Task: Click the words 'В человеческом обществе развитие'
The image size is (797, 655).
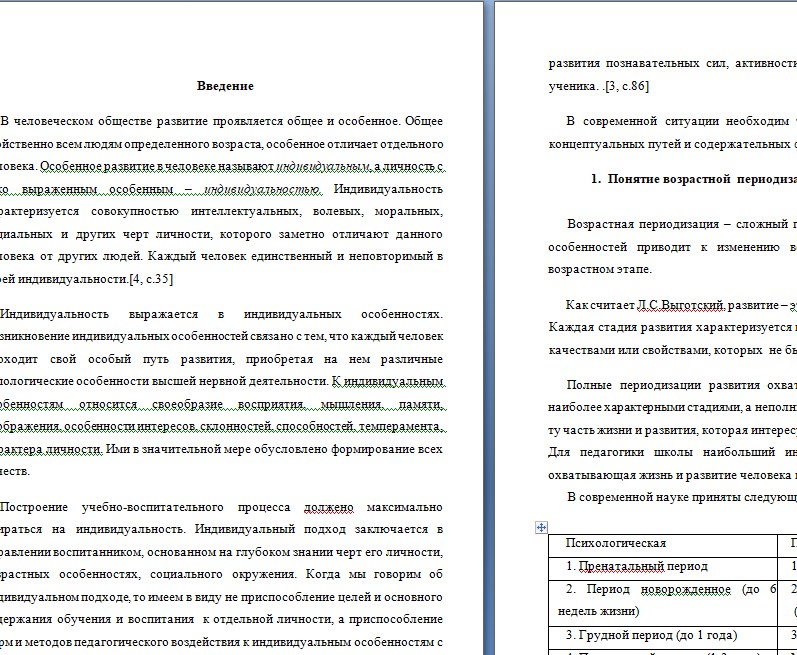Action: click(104, 121)
